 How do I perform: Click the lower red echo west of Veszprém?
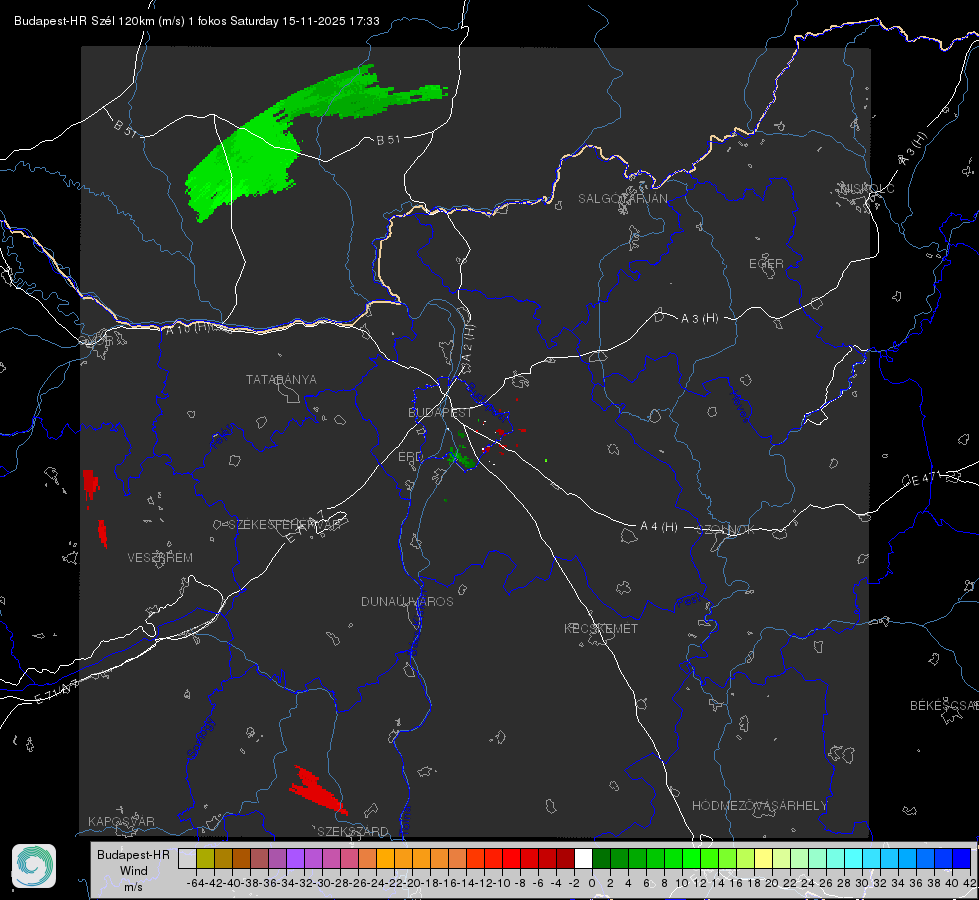(102, 533)
